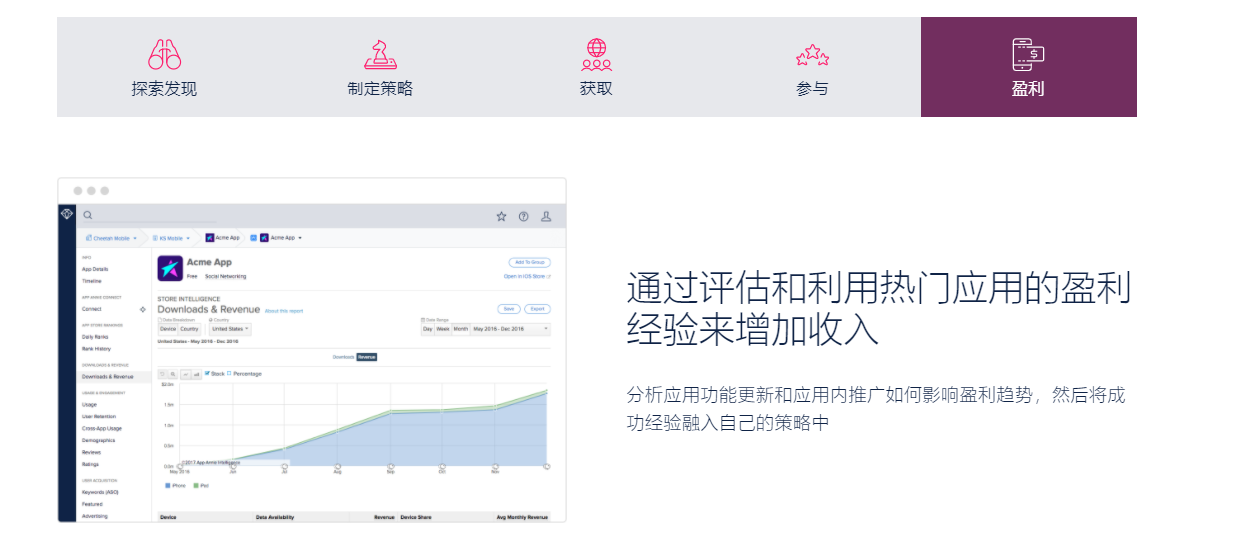1253x560 pixels.
Task: Open Daily Ranks in the sidebar
Action: [95, 337]
